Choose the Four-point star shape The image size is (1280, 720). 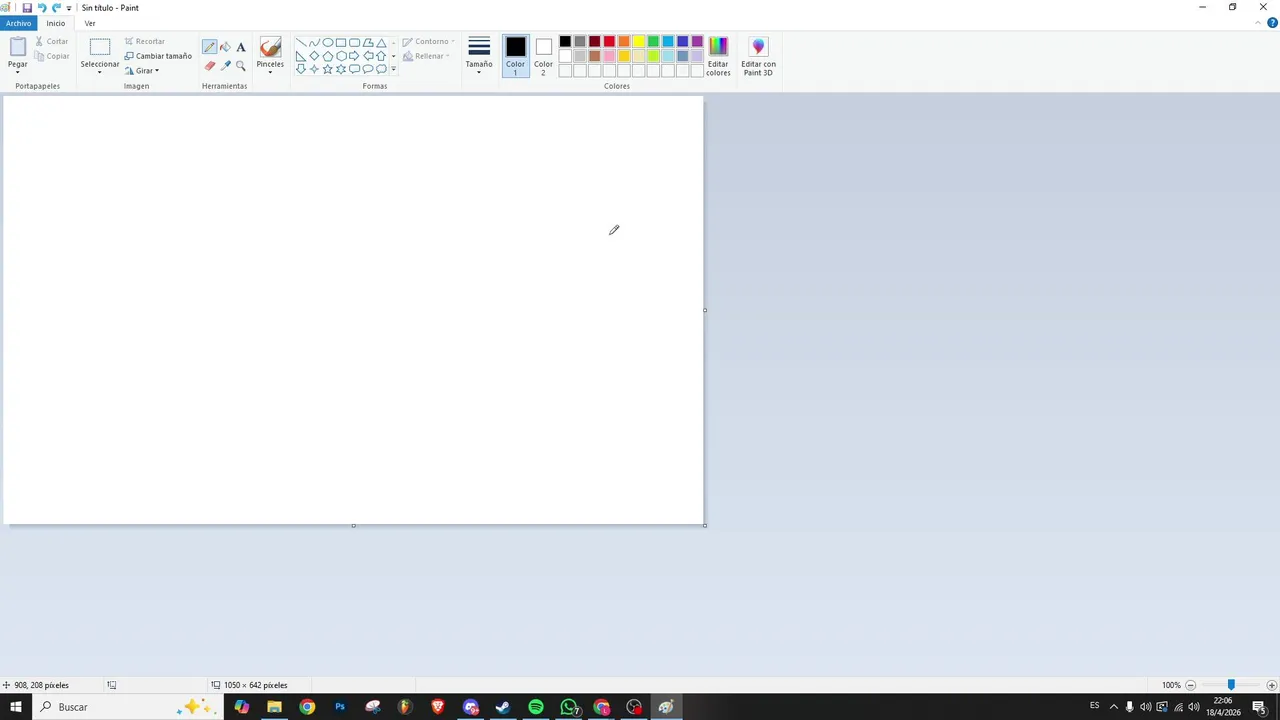click(x=314, y=69)
